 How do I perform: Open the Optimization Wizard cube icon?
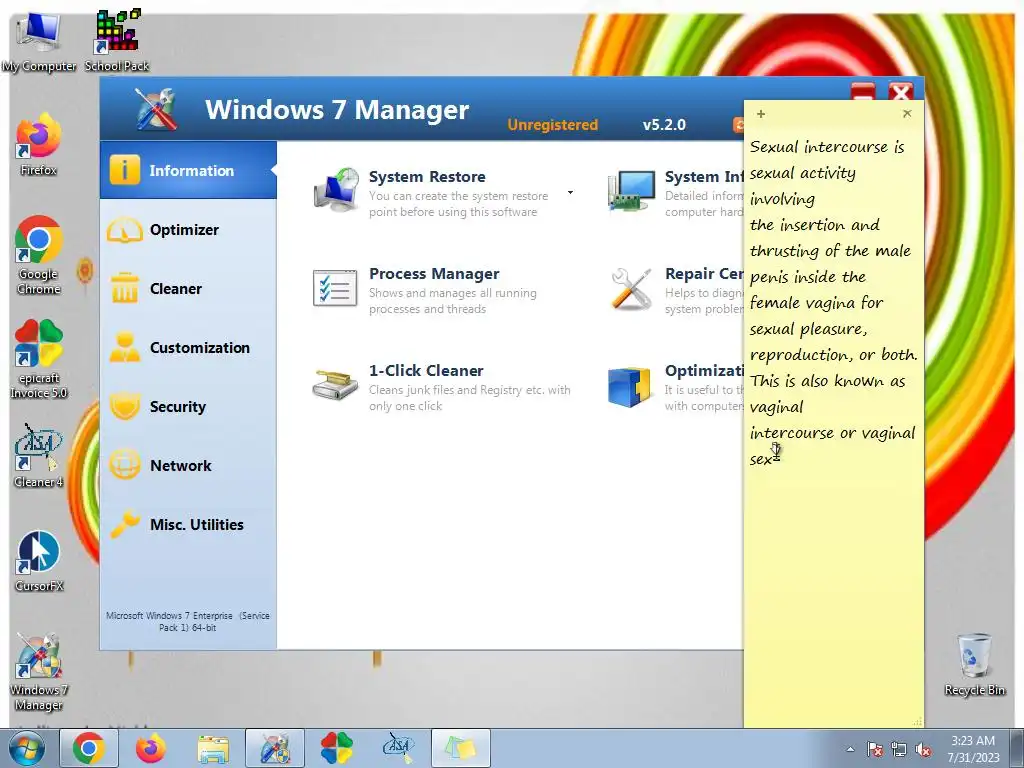[630, 387]
